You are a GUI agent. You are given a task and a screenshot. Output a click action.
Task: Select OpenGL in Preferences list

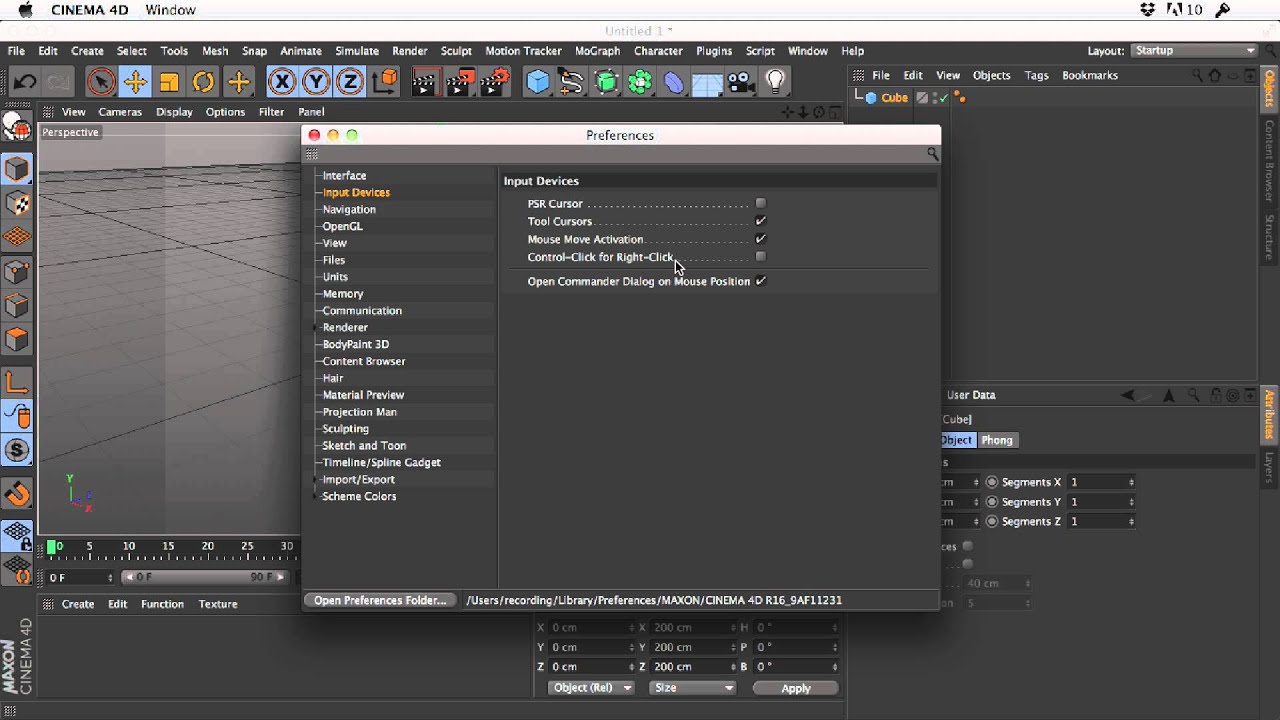342,226
